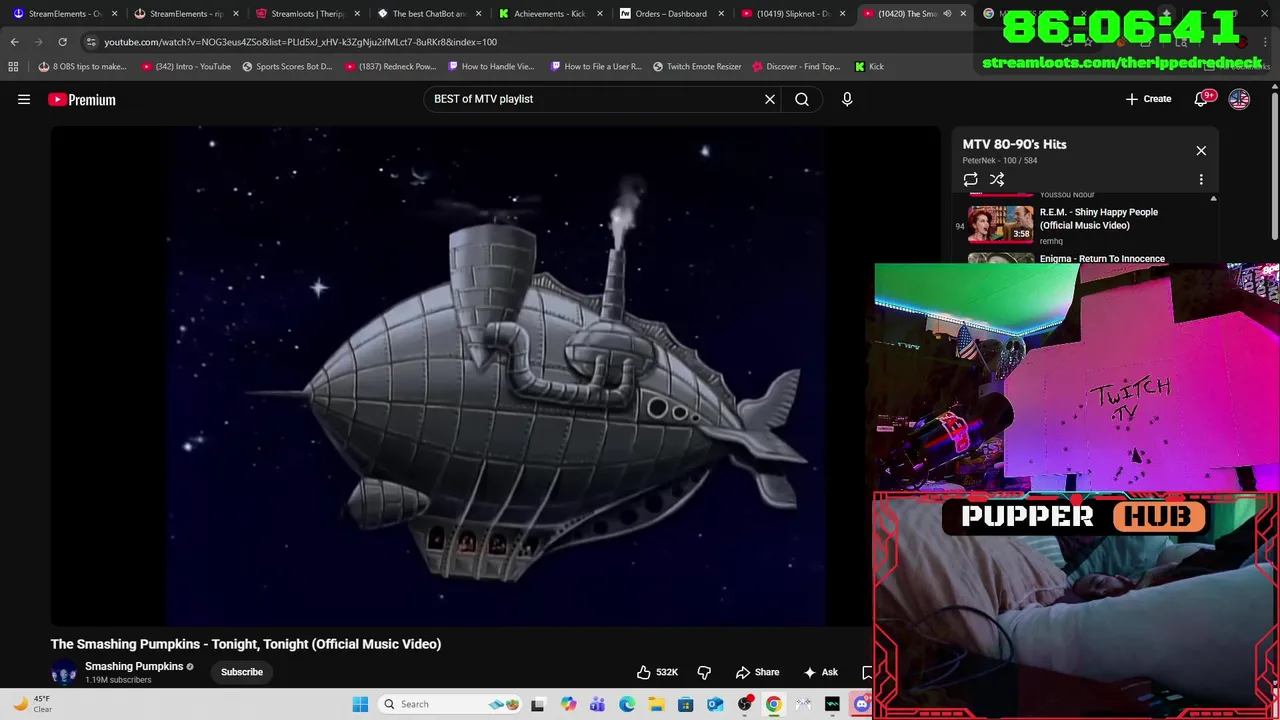Click the magnifier search button
This screenshot has height=720, width=1280.
click(802, 99)
